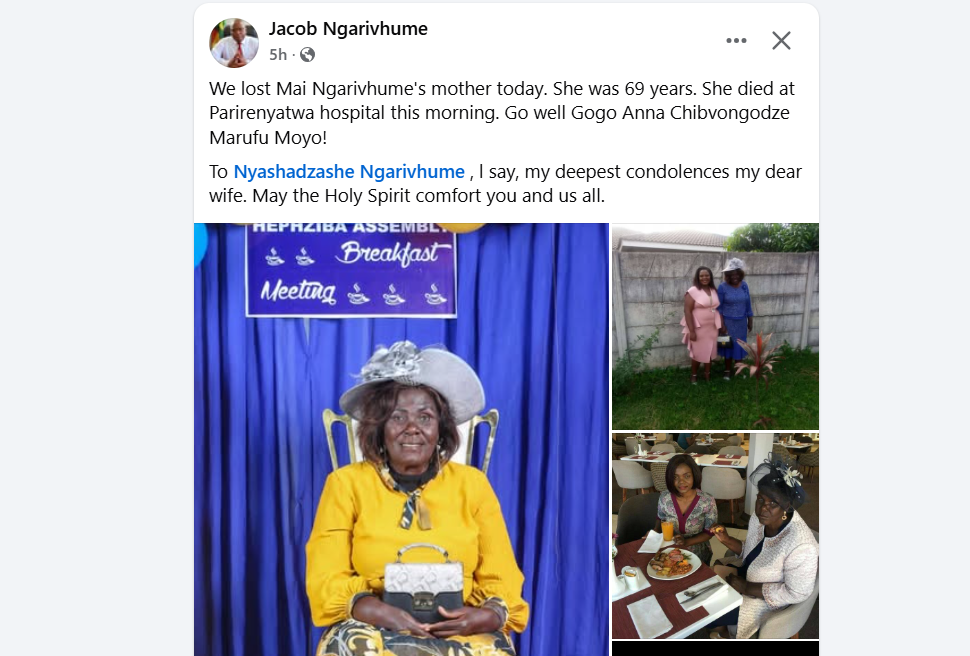Open the post options three-dot menu
This screenshot has height=656, width=970.
[x=736, y=41]
